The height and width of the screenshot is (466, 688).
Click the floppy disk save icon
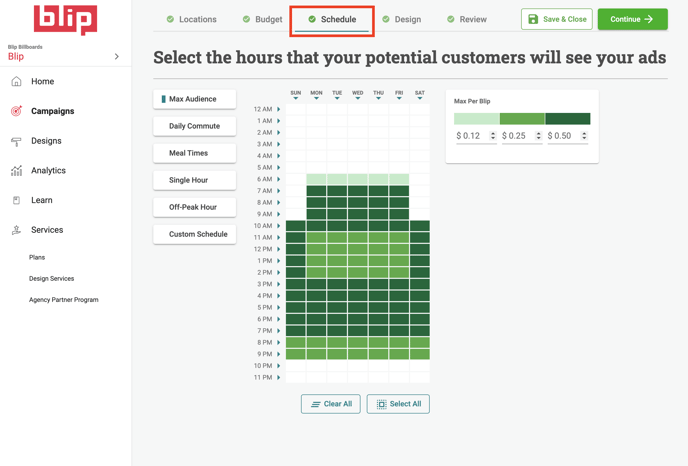(533, 19)
